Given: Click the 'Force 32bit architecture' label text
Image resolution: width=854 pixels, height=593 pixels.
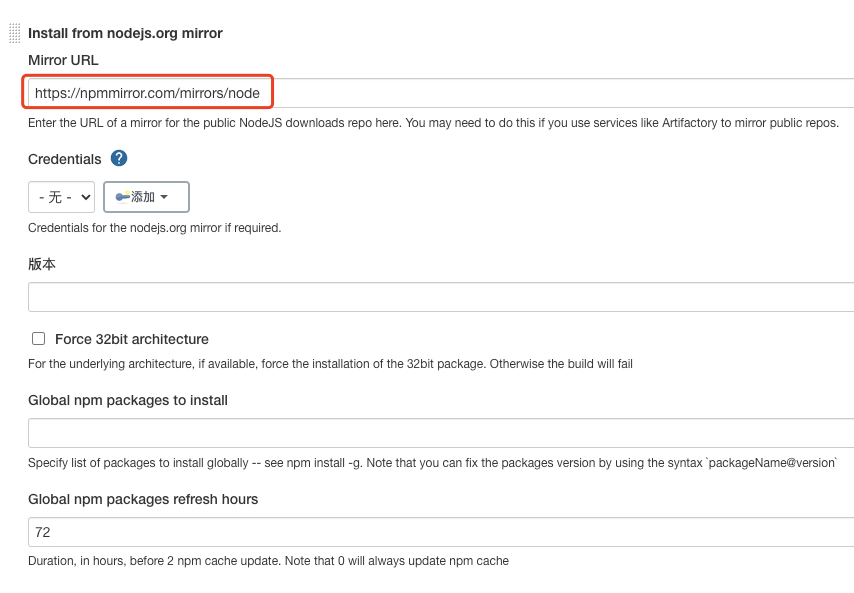Looking at the screenshot, I should tap(132, 339).
